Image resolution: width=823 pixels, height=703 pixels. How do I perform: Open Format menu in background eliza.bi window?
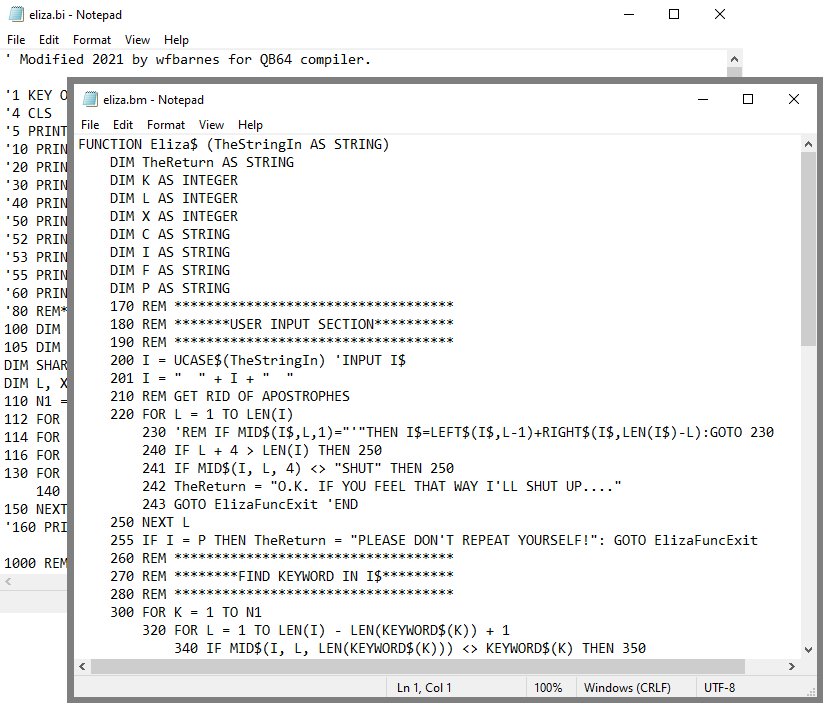(x=92, y=40)
